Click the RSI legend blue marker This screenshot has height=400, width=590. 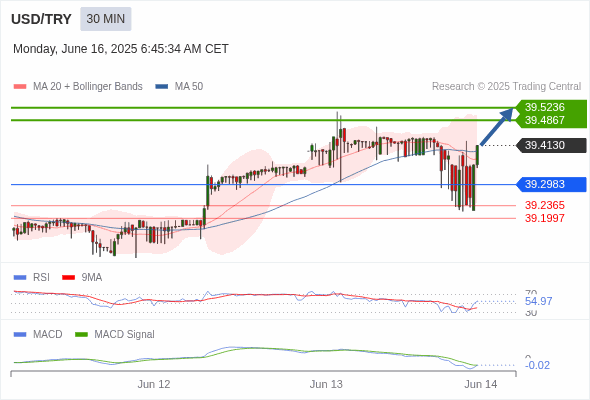point(20,278)
